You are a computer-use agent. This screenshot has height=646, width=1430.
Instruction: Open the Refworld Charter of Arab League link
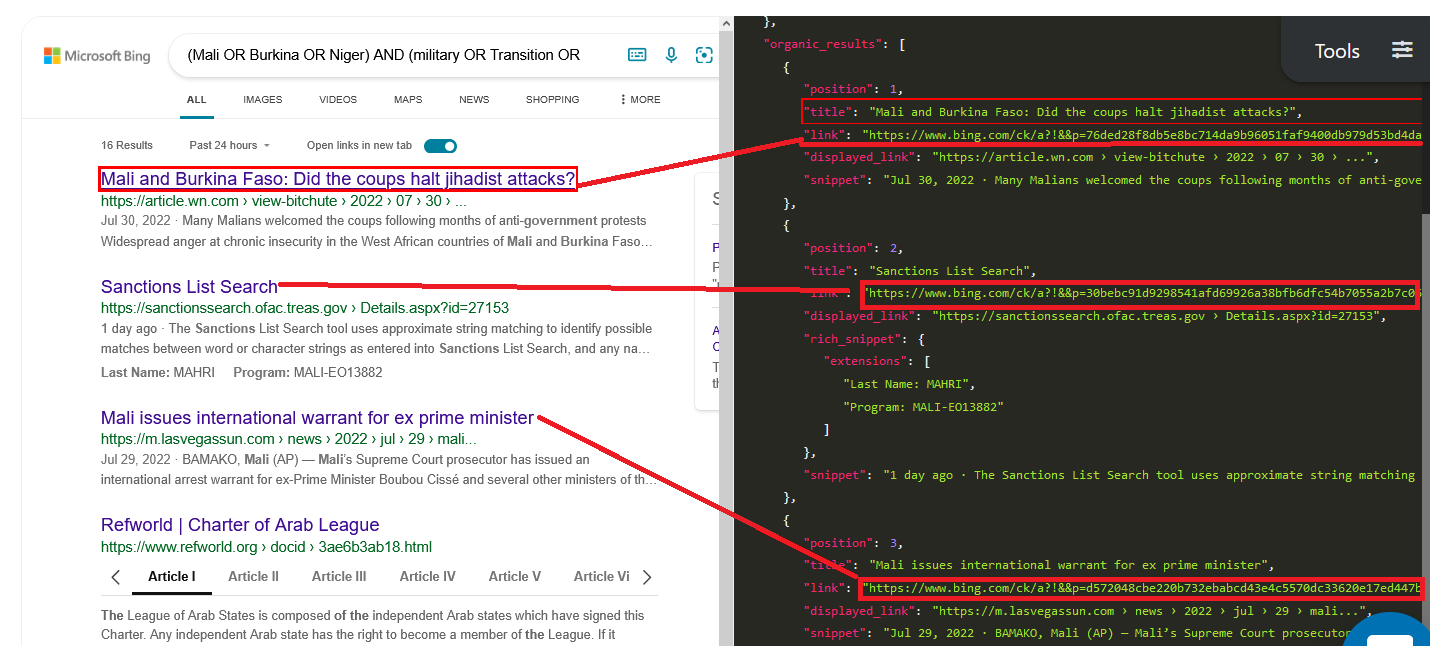tap(239, 524)
